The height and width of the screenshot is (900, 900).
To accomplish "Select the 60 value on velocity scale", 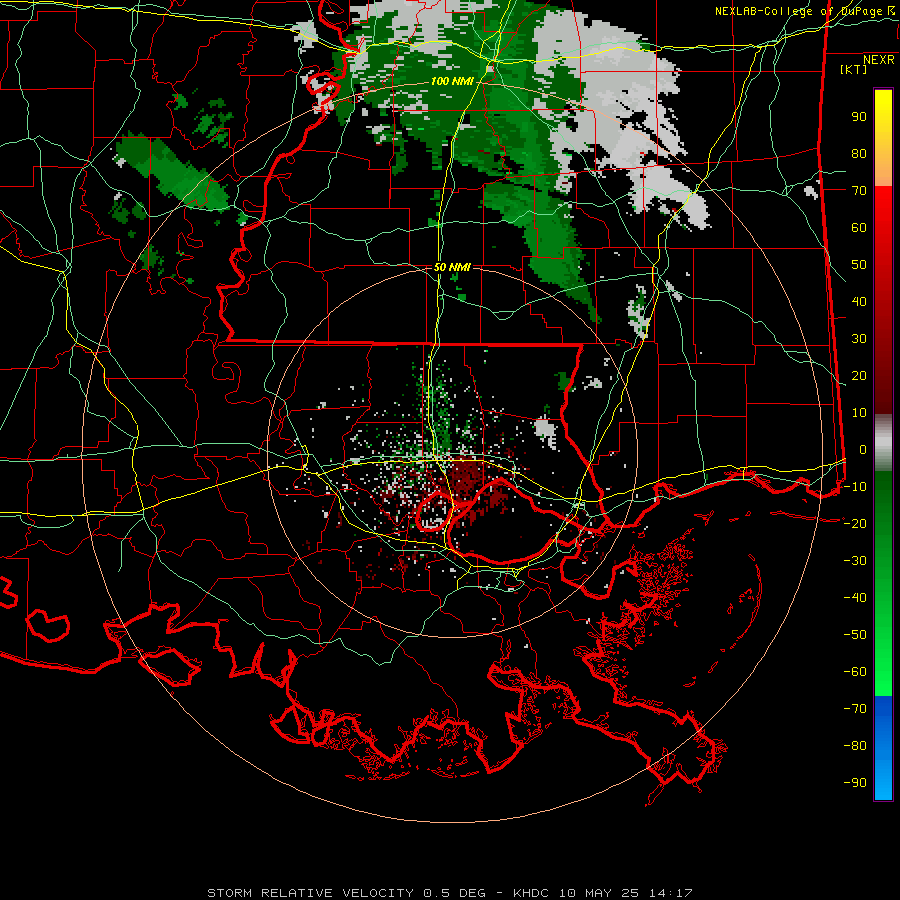I will point(859,227).
